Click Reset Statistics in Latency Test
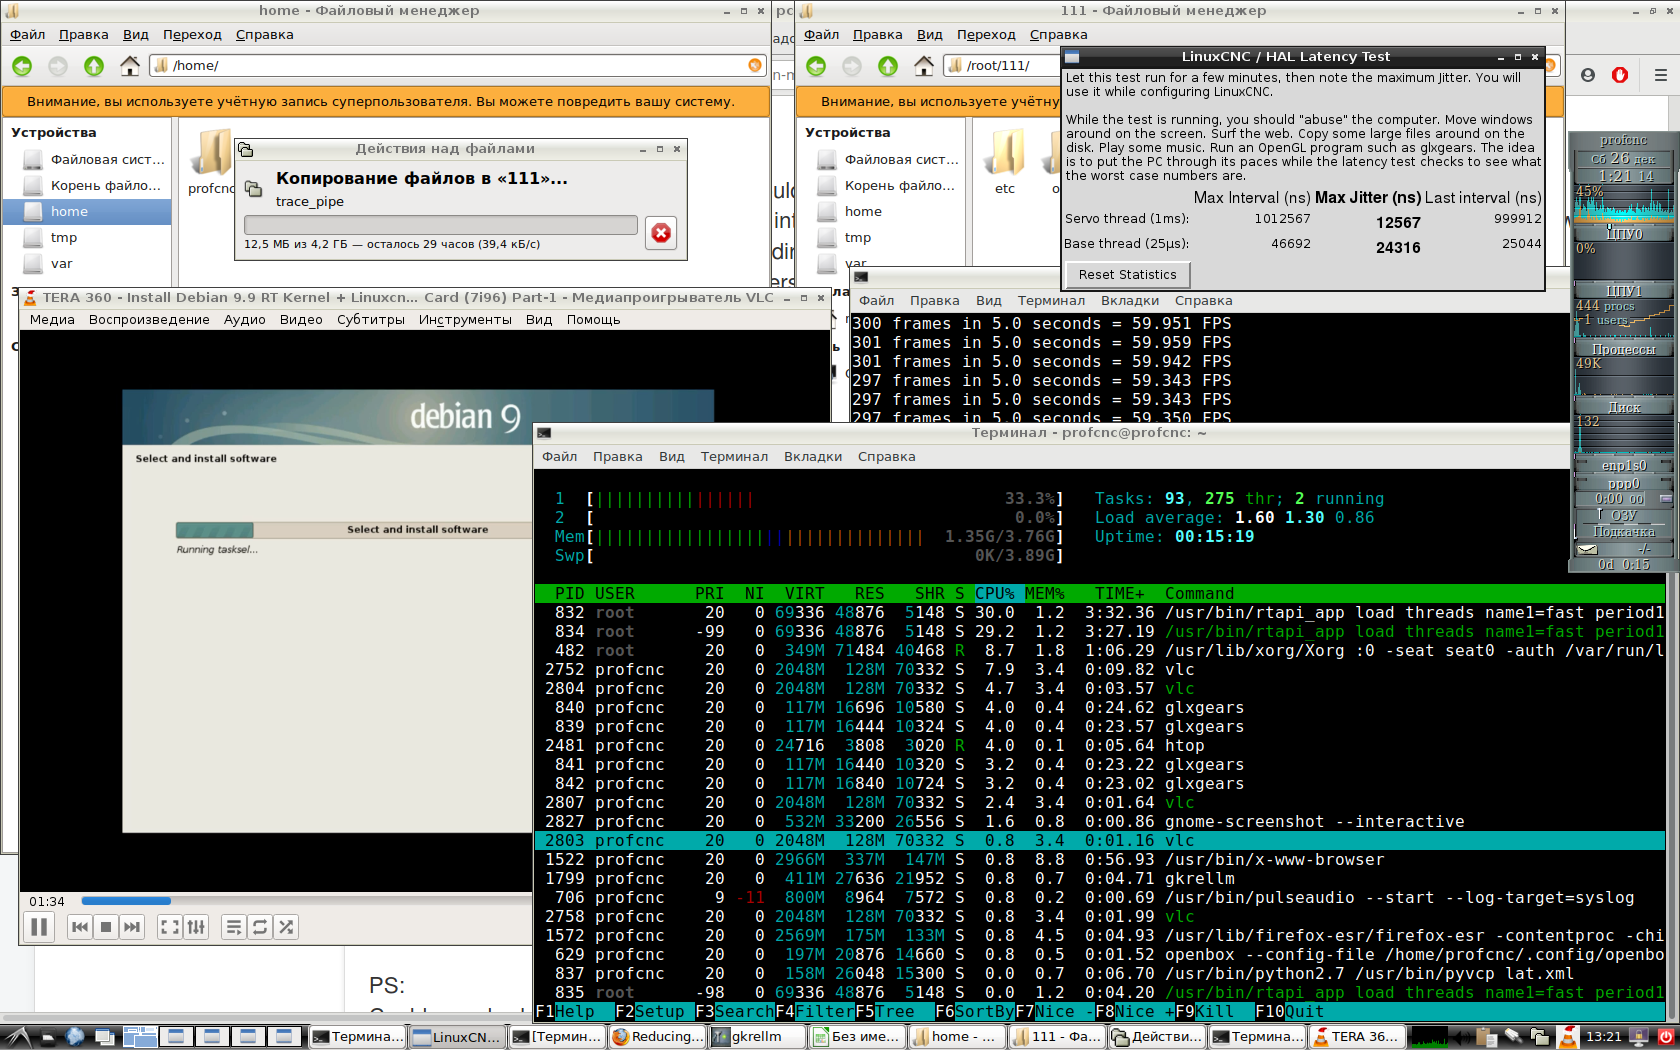1680x1050 pixels. pos(1127,275)
